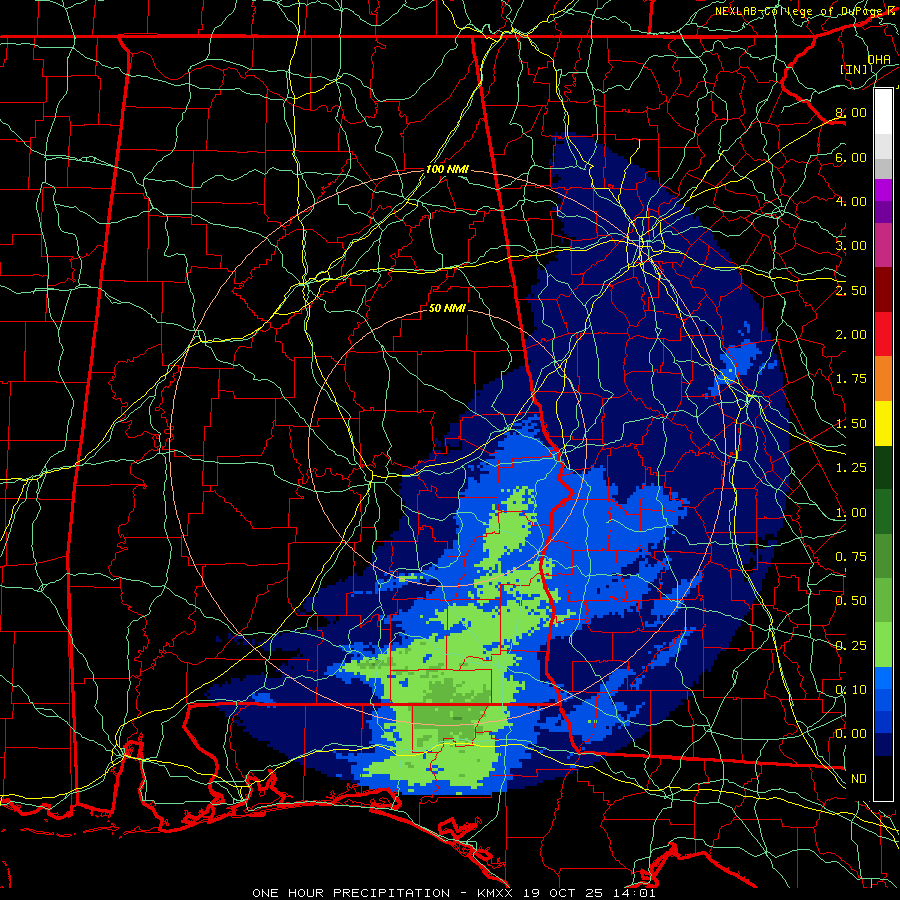Viewport: 900px width, 900px height.
Task: Click the '3.00' legend value
Action: click(851, 246)
